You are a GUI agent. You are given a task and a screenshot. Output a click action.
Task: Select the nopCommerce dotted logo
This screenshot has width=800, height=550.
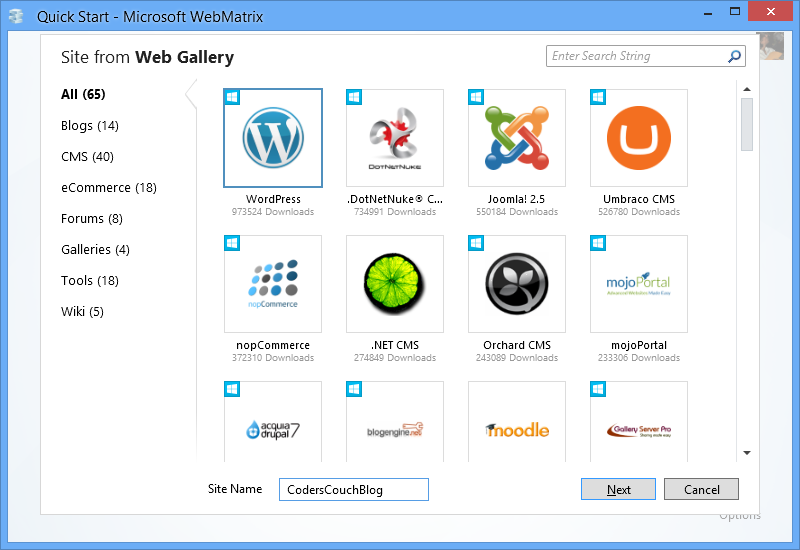[x=273, y=284]
